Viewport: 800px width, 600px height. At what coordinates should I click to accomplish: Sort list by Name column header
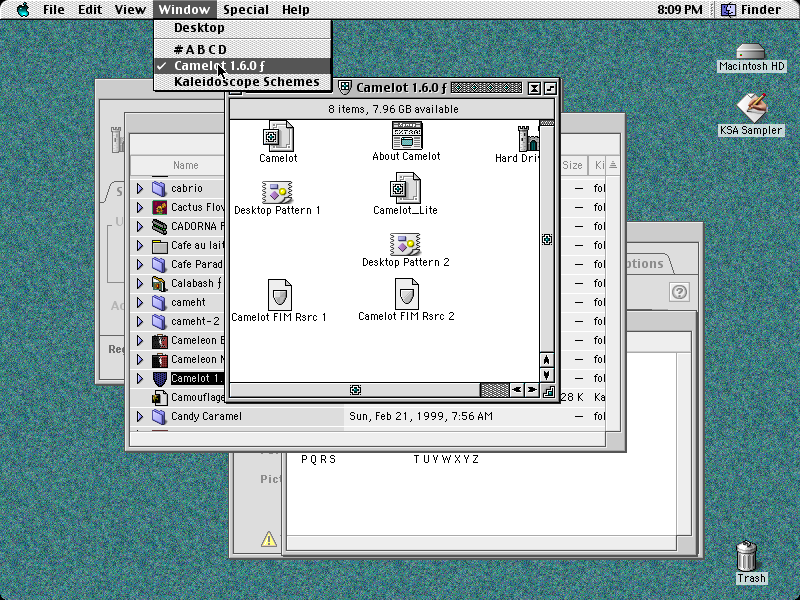[x=177, y=165]
